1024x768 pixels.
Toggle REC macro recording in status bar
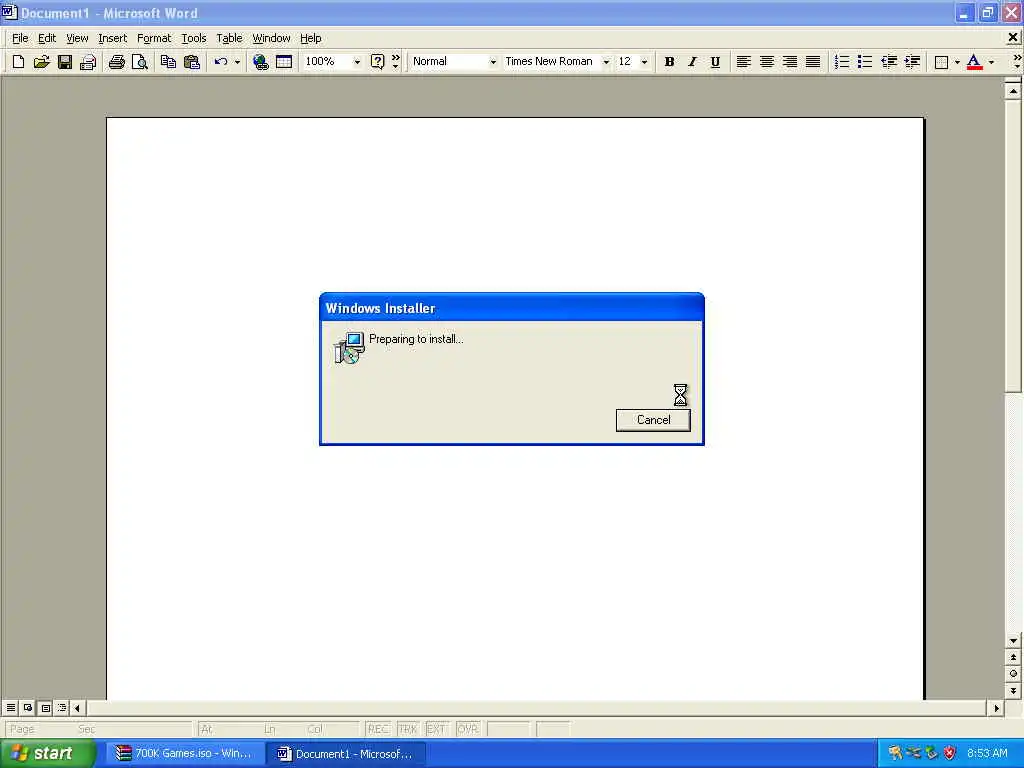point(378,729)
